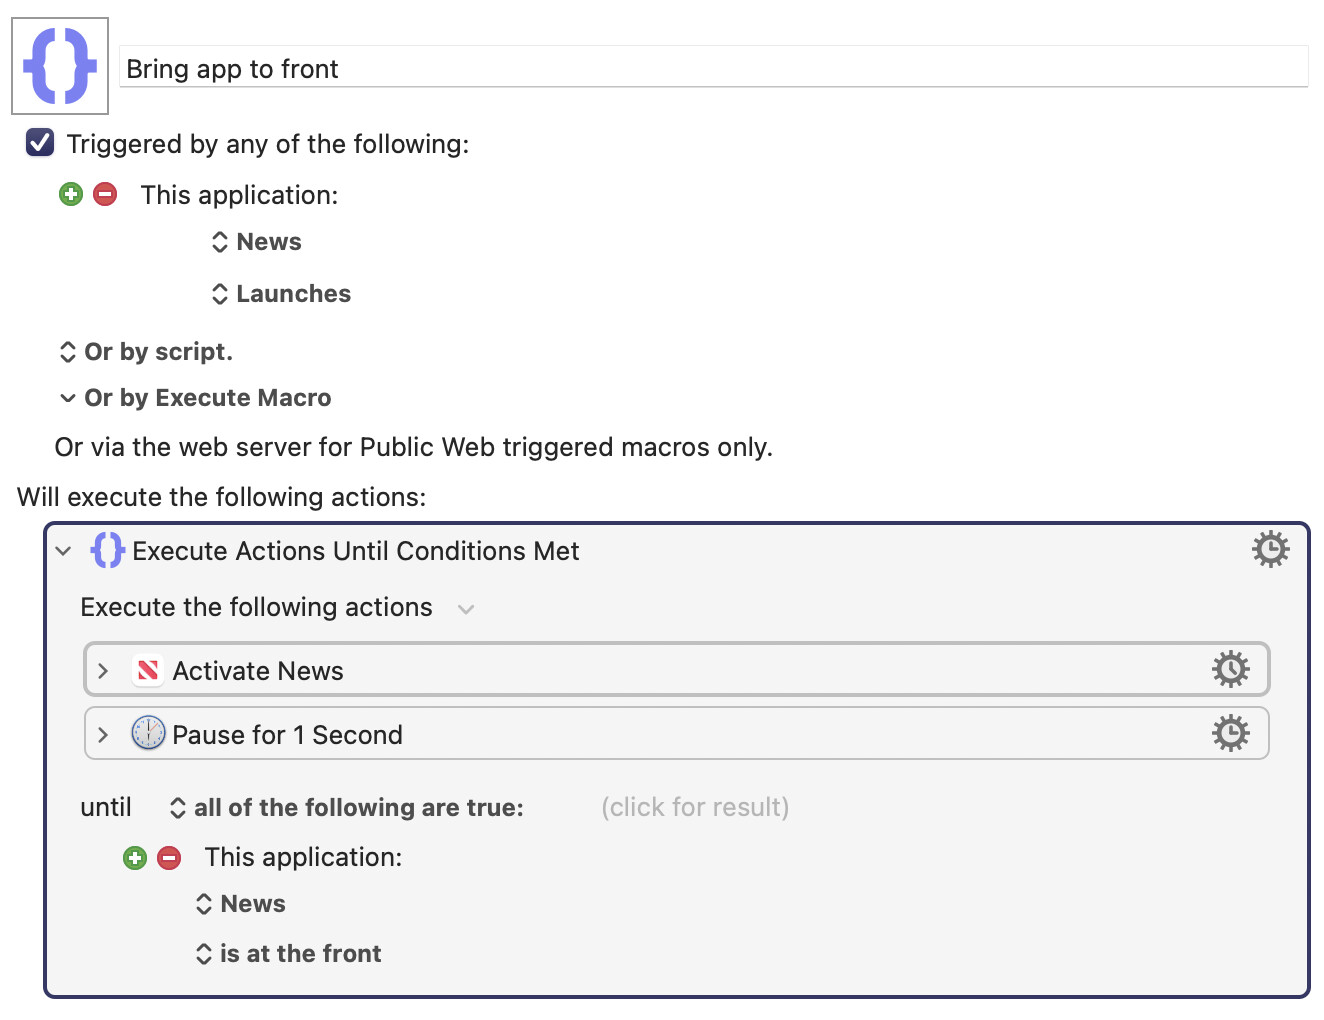
Task: Click the clock icon in Pause action
Action: tap(148, 733)
